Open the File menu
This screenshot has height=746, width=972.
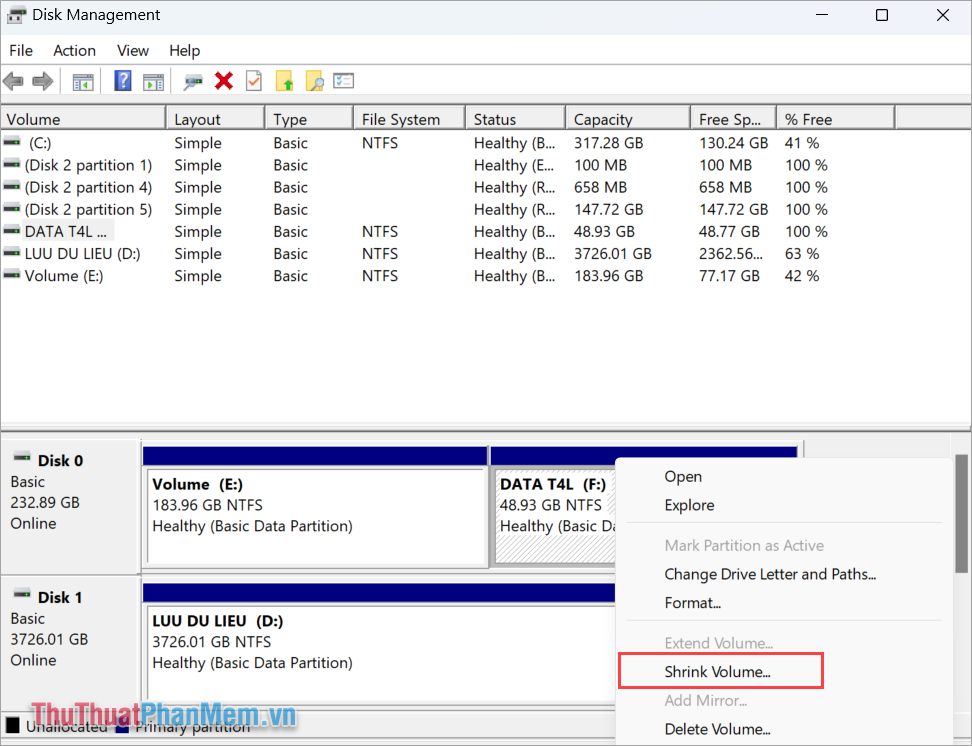click(x=20, y=50)
